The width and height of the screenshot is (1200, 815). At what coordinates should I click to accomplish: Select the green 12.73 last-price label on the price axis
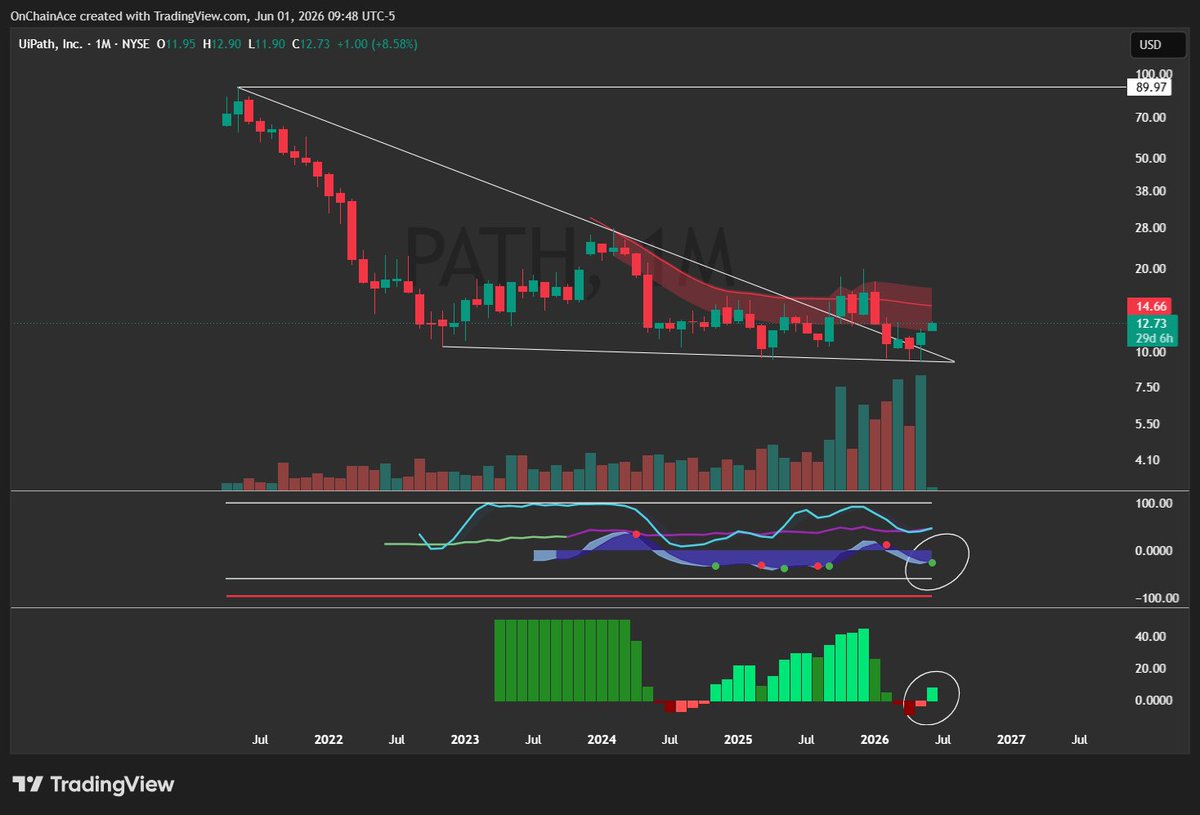(1153, 323)
